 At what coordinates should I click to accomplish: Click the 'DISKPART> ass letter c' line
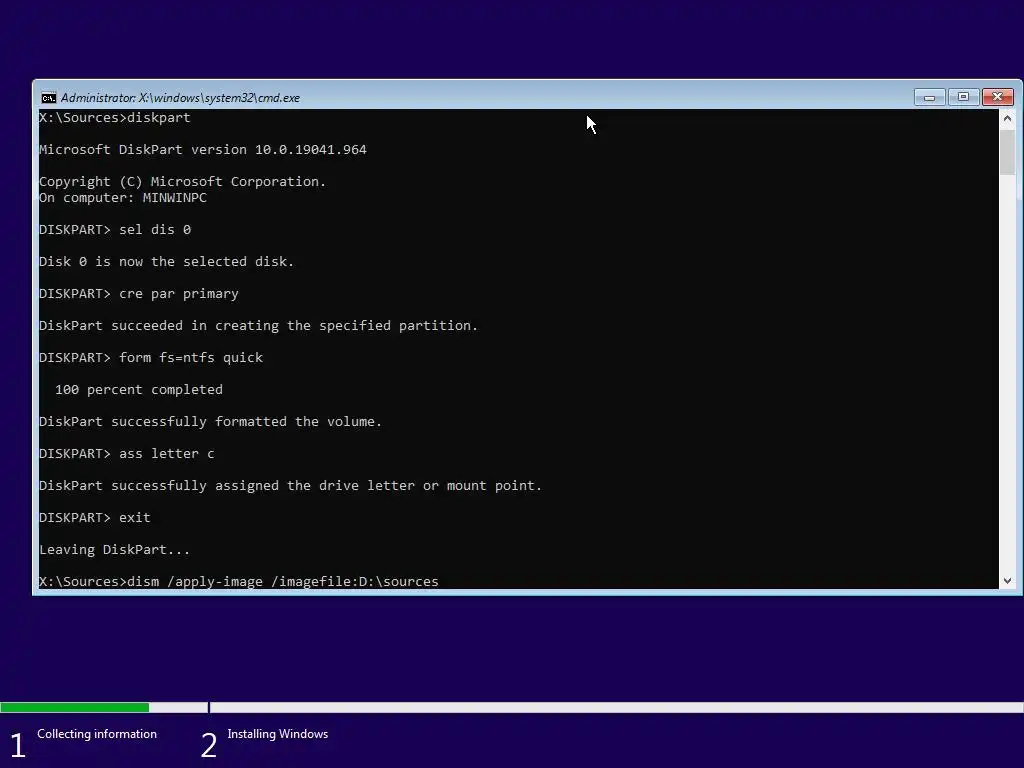pos(127,454)
